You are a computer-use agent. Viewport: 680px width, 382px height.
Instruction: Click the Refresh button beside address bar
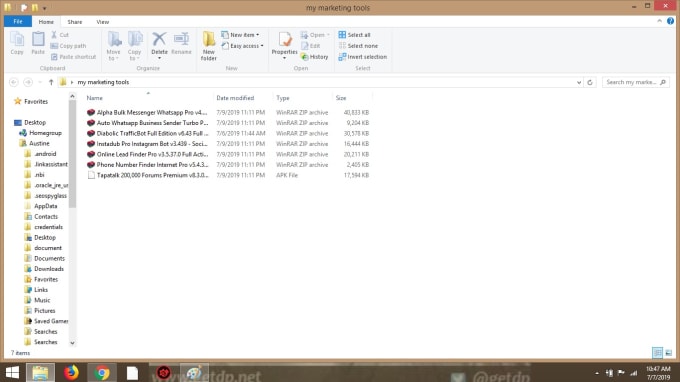pyautogui.click(x=590, y=82)
